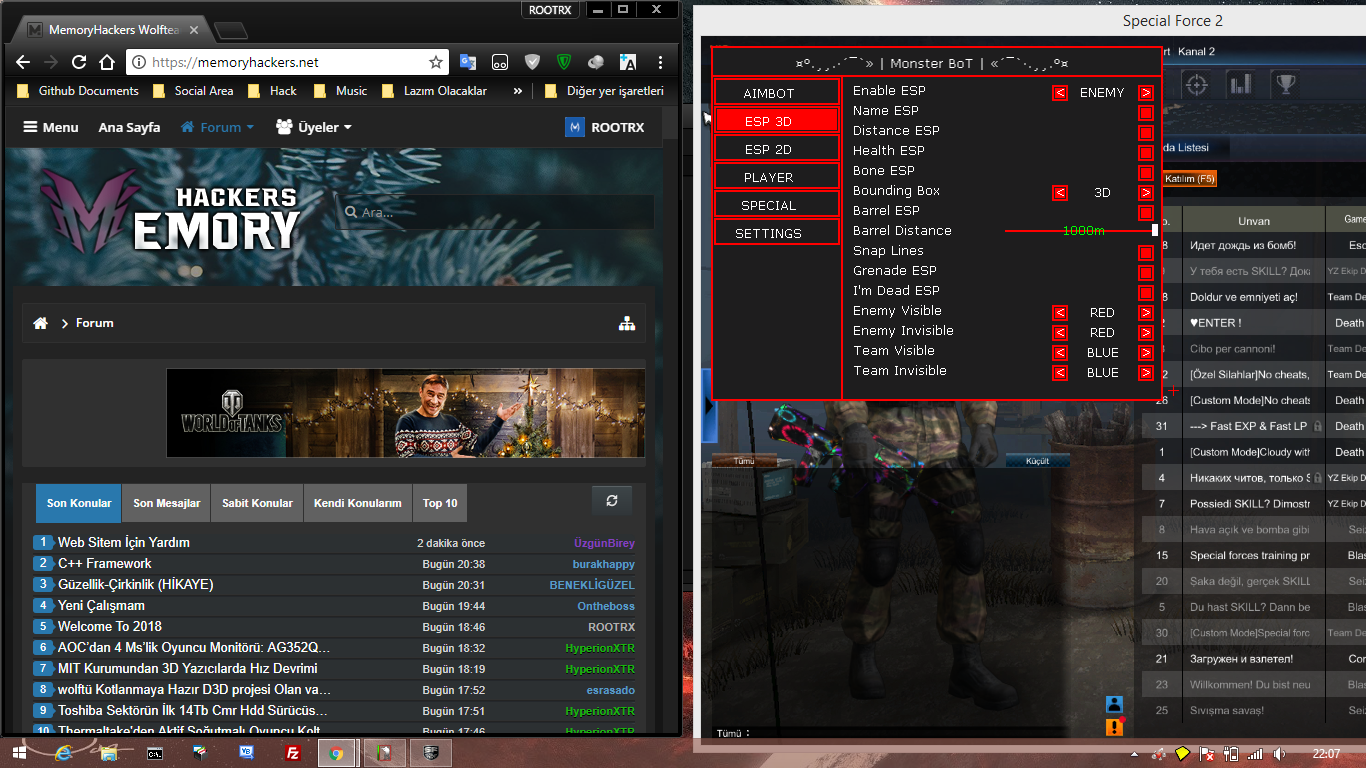Click the gray shield extension icon in Chrome
This screenshot has width=1366, height=768.
[x=532, y=62]
